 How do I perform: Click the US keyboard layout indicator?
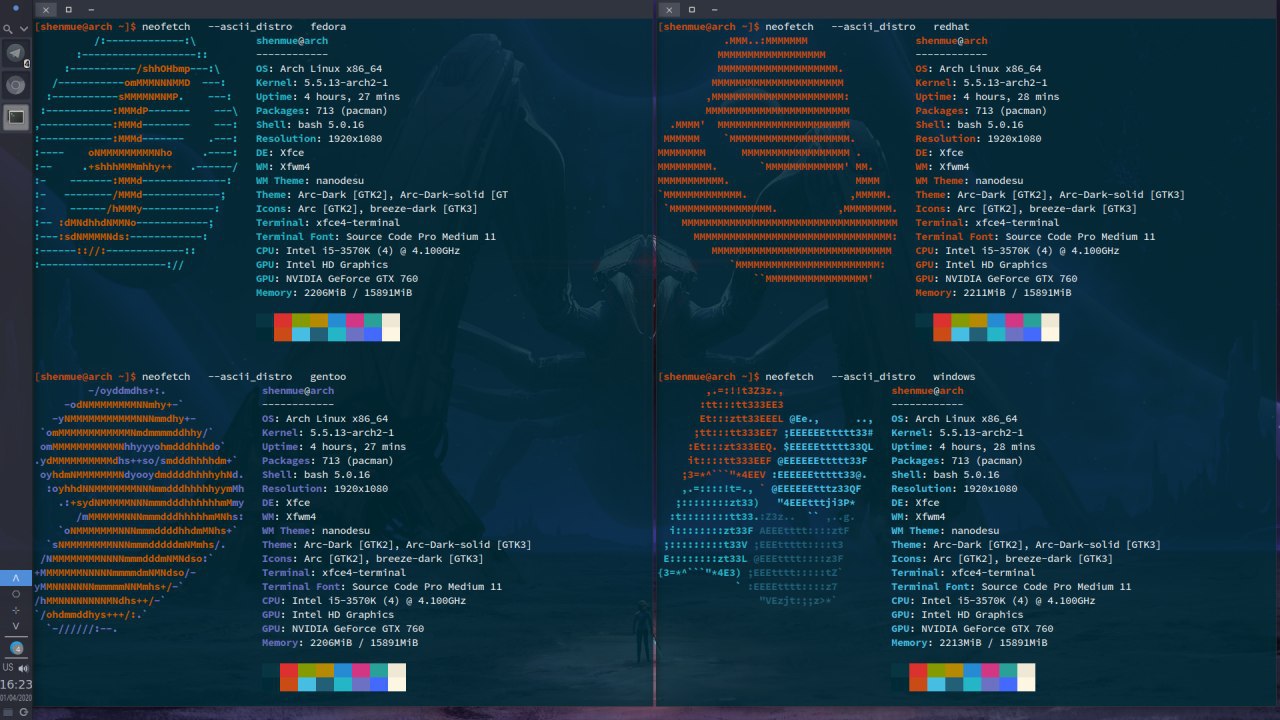click(8, 667)
